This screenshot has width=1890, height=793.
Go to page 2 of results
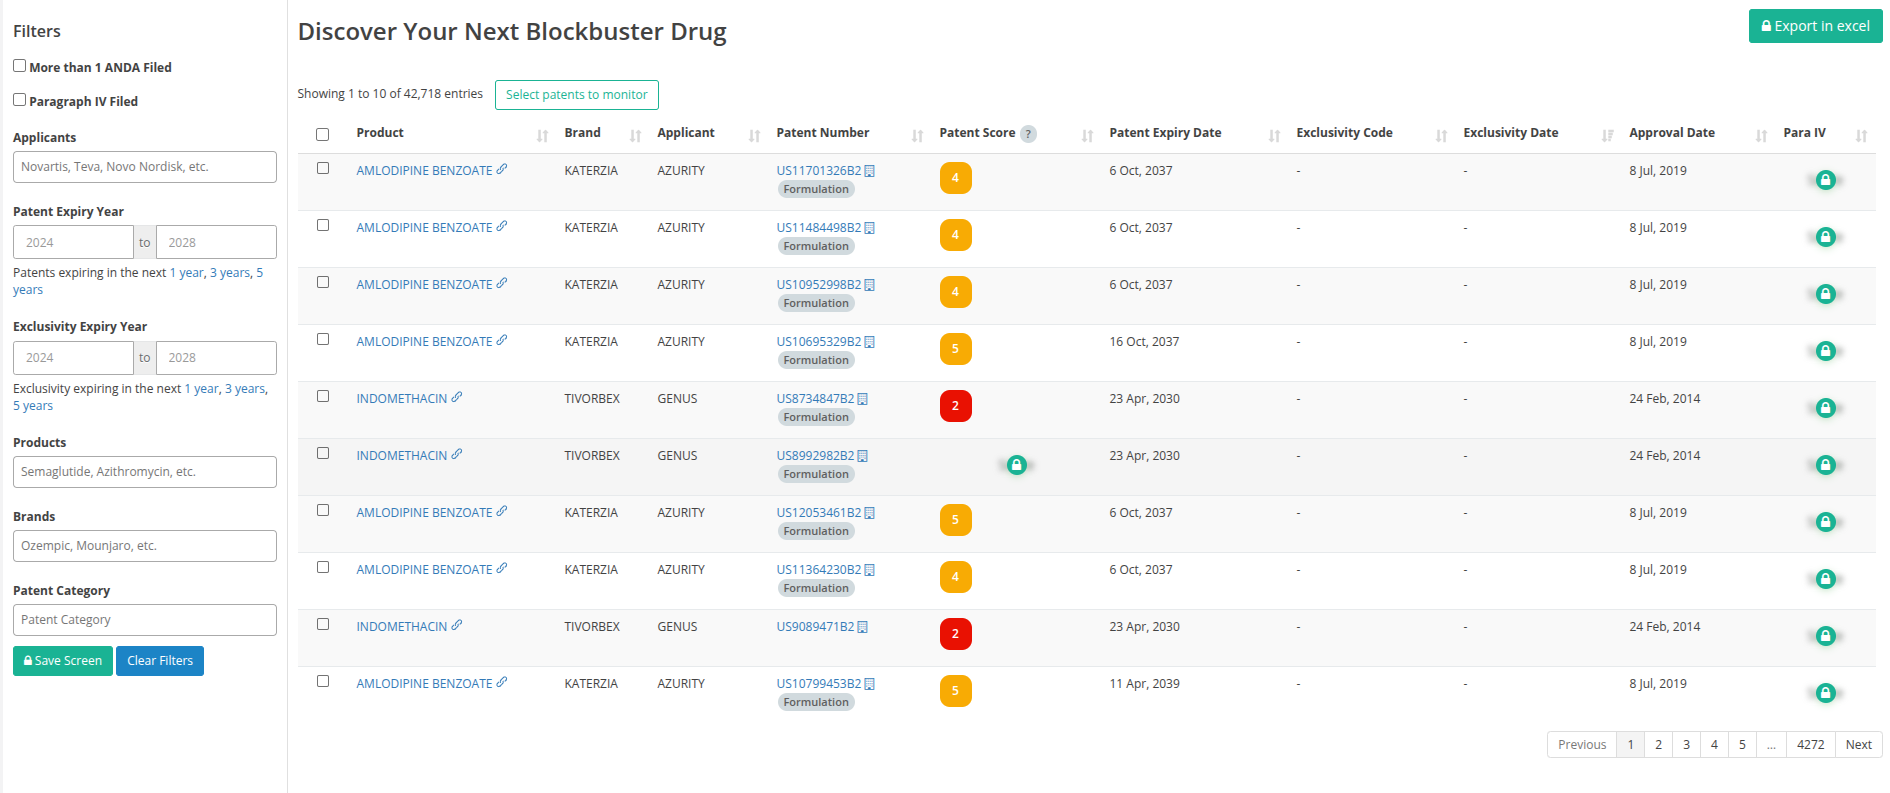click(1658, 745)
